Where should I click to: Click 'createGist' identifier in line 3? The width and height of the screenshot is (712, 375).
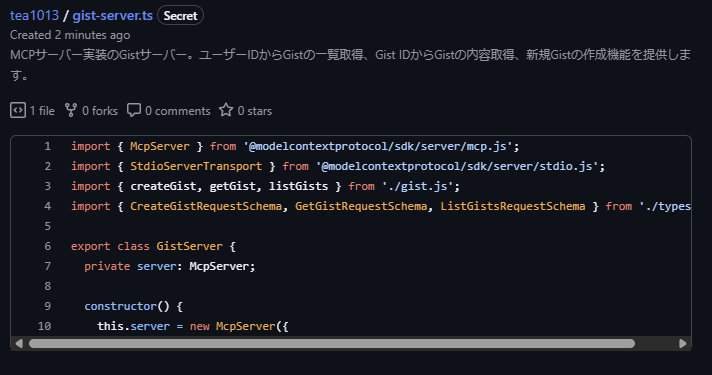[163, 186]
